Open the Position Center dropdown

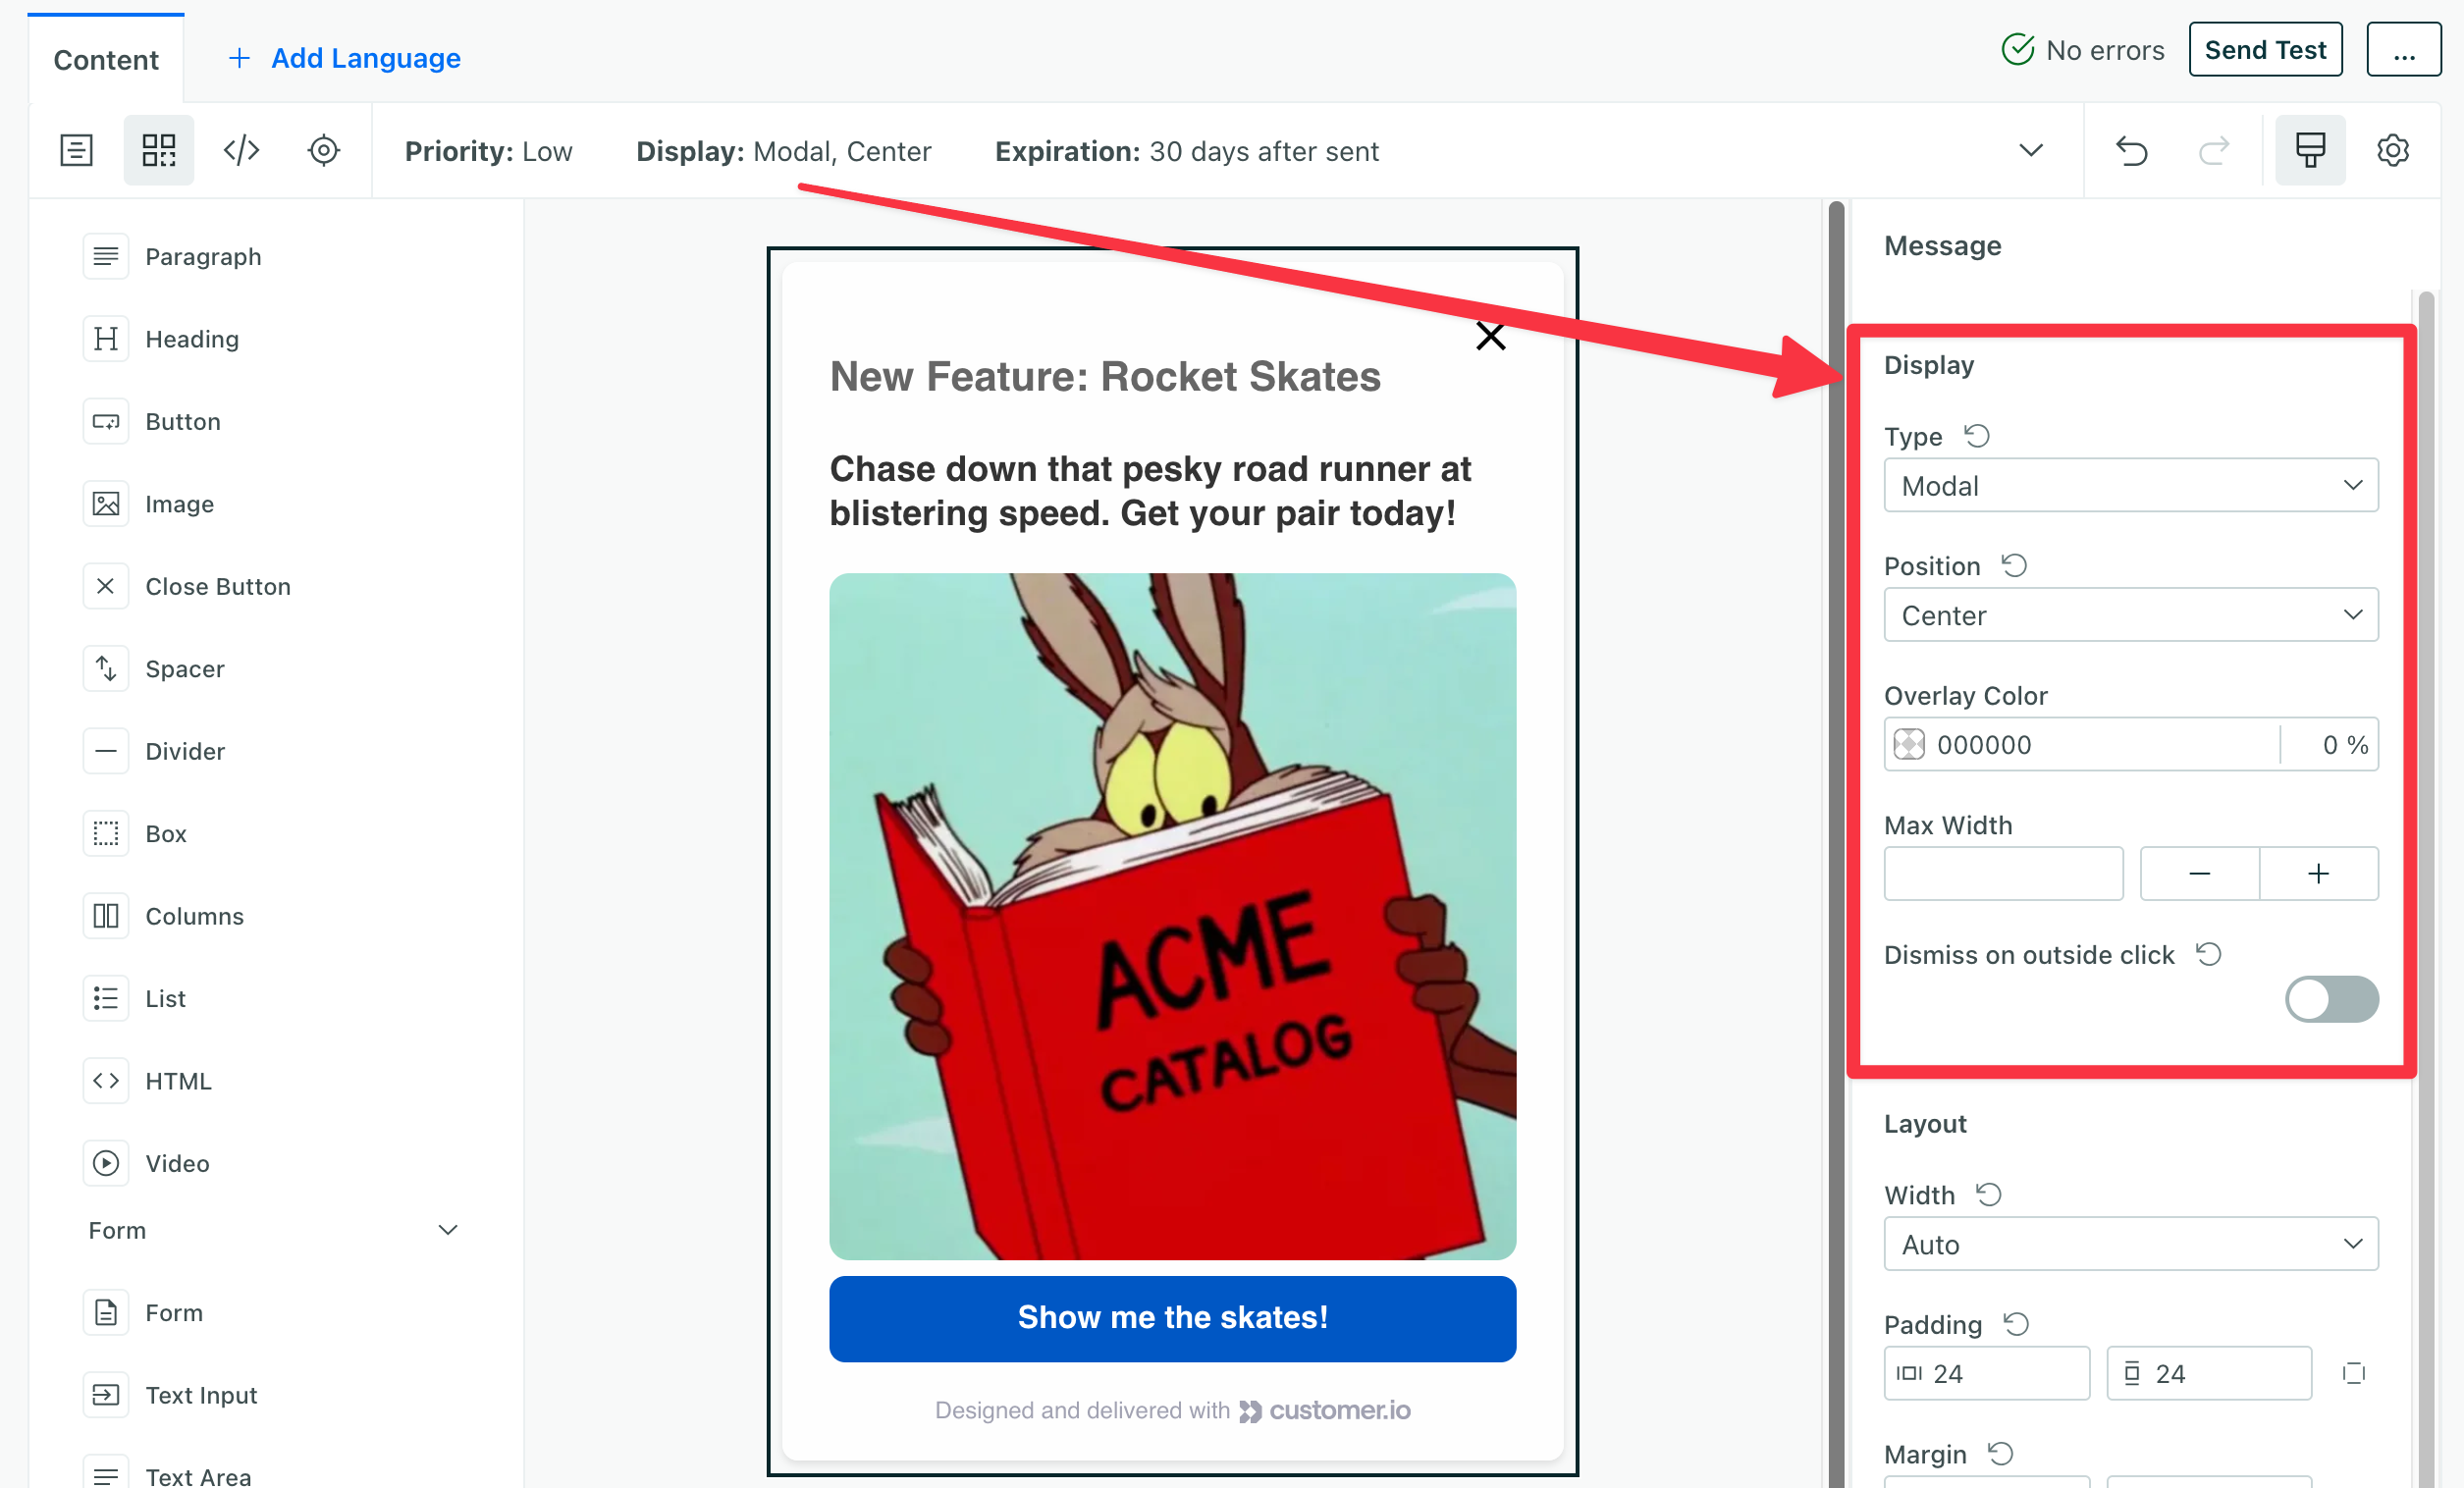[x=2130, y=615]
